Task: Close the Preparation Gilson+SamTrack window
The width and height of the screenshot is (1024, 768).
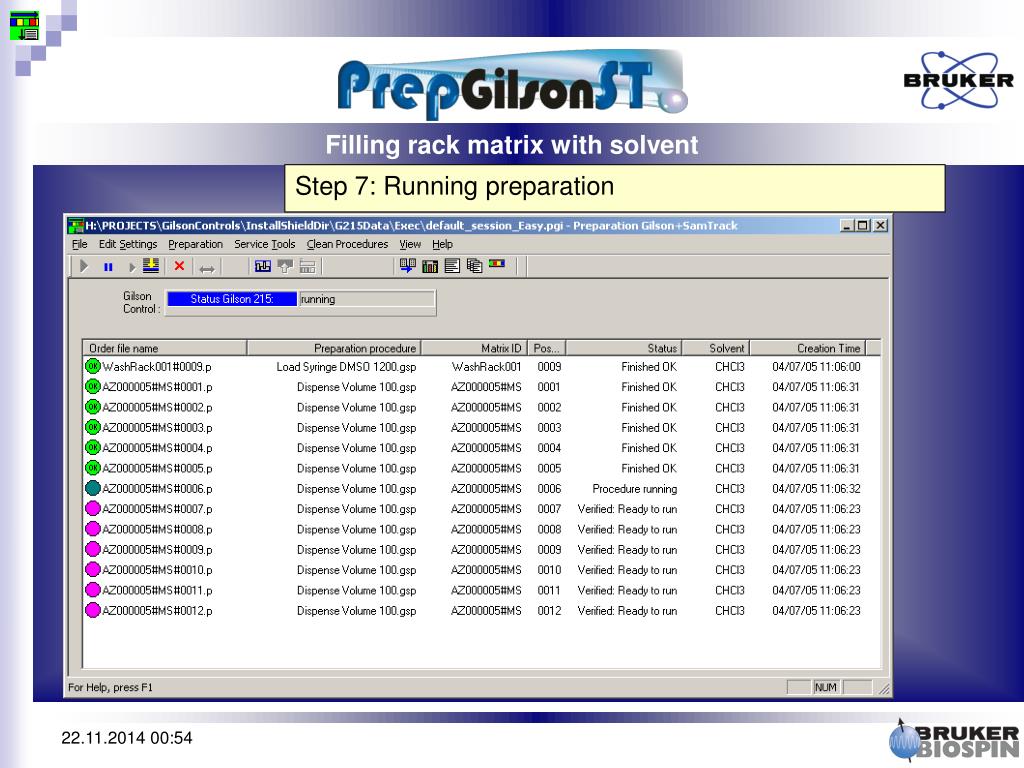Action: click(880, 225)
